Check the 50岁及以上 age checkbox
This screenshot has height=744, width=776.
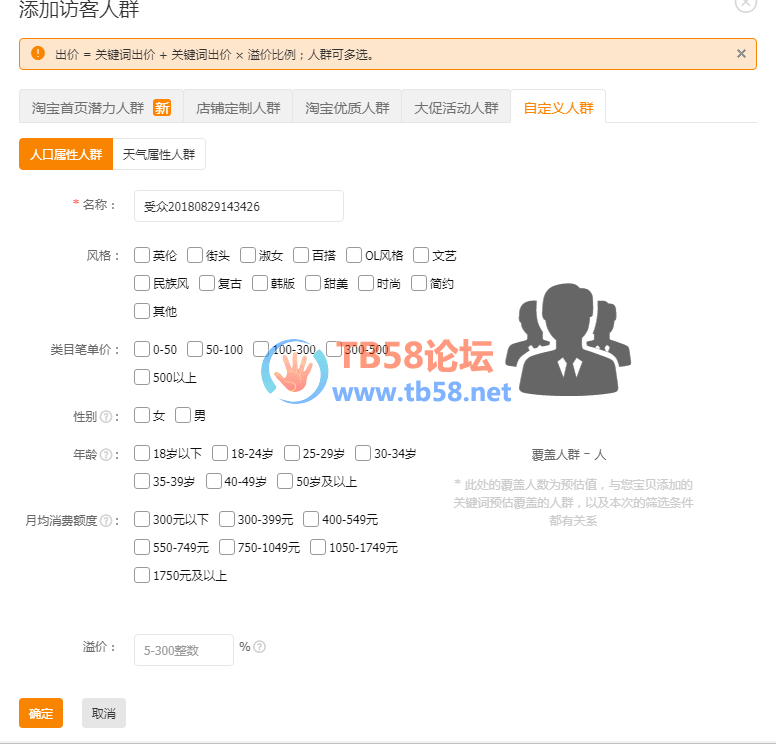[285, 481]
